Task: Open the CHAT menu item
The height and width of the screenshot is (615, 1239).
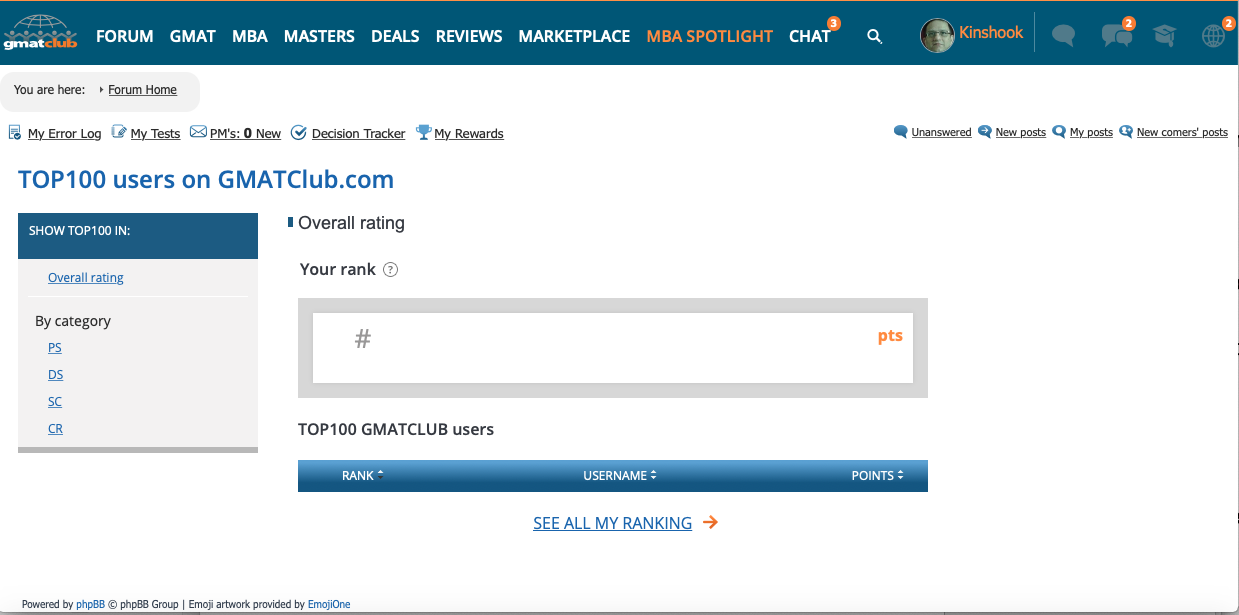Action: click(809, 36)
